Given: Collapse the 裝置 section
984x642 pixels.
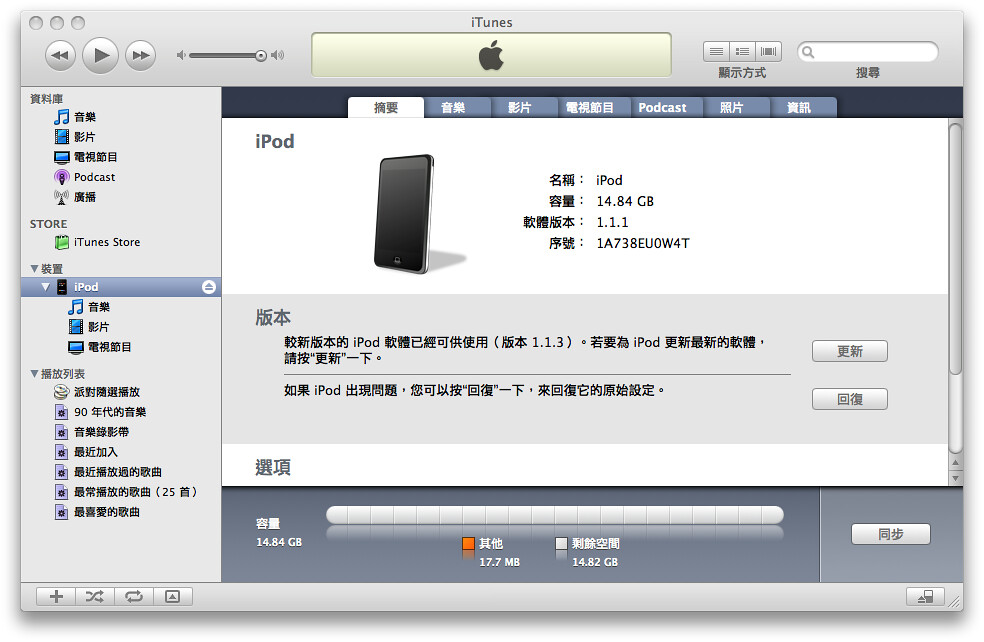Looking at the screenshot, I should (x=33, y=267).
